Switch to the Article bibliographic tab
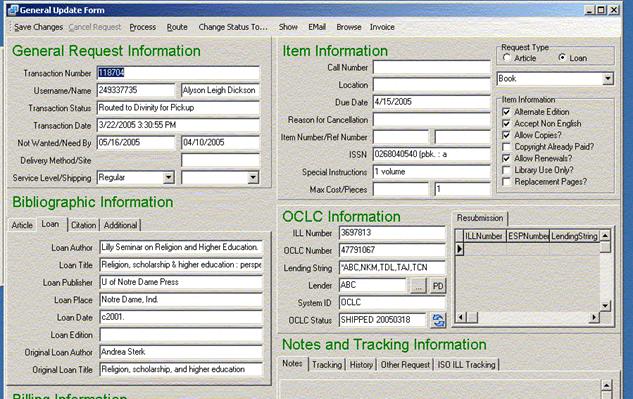The width and height of the screenshot is (633, 399). coord(22,225)
